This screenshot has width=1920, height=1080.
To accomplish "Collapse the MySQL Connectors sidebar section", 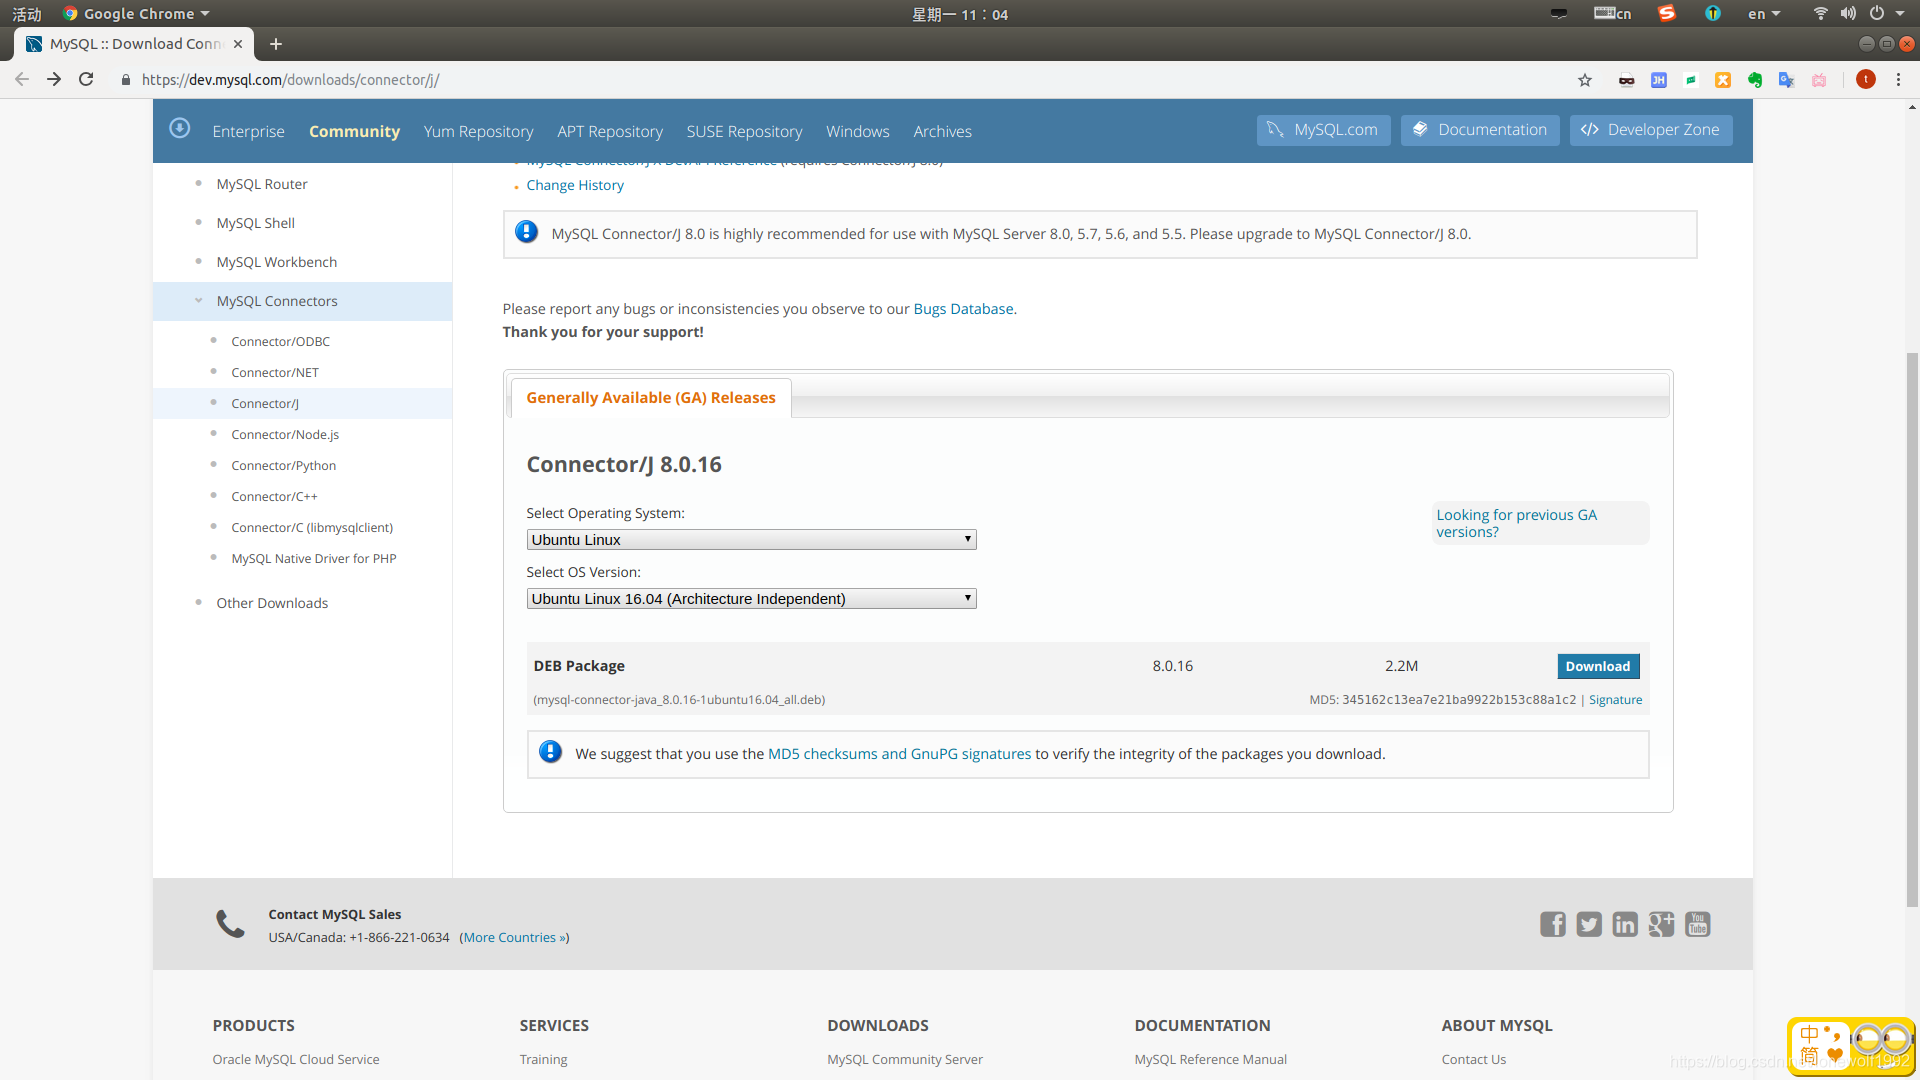I will (198, 301).
